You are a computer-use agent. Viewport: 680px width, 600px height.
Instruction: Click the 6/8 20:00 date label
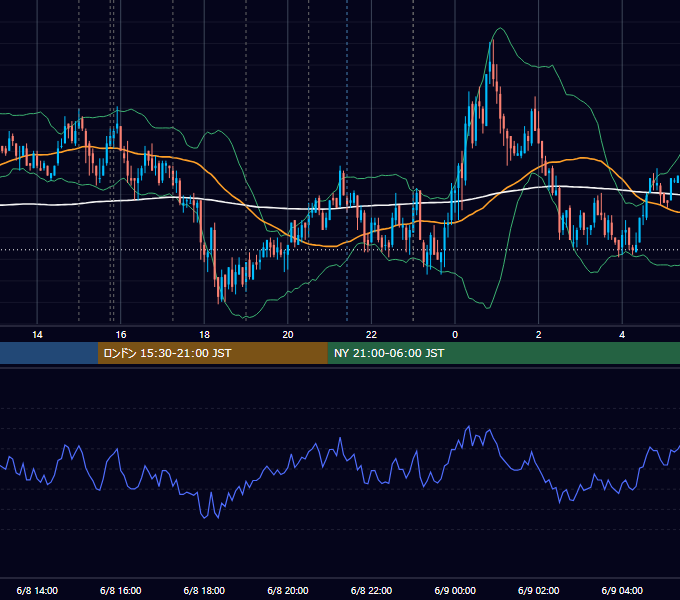(x=288, y=590)
